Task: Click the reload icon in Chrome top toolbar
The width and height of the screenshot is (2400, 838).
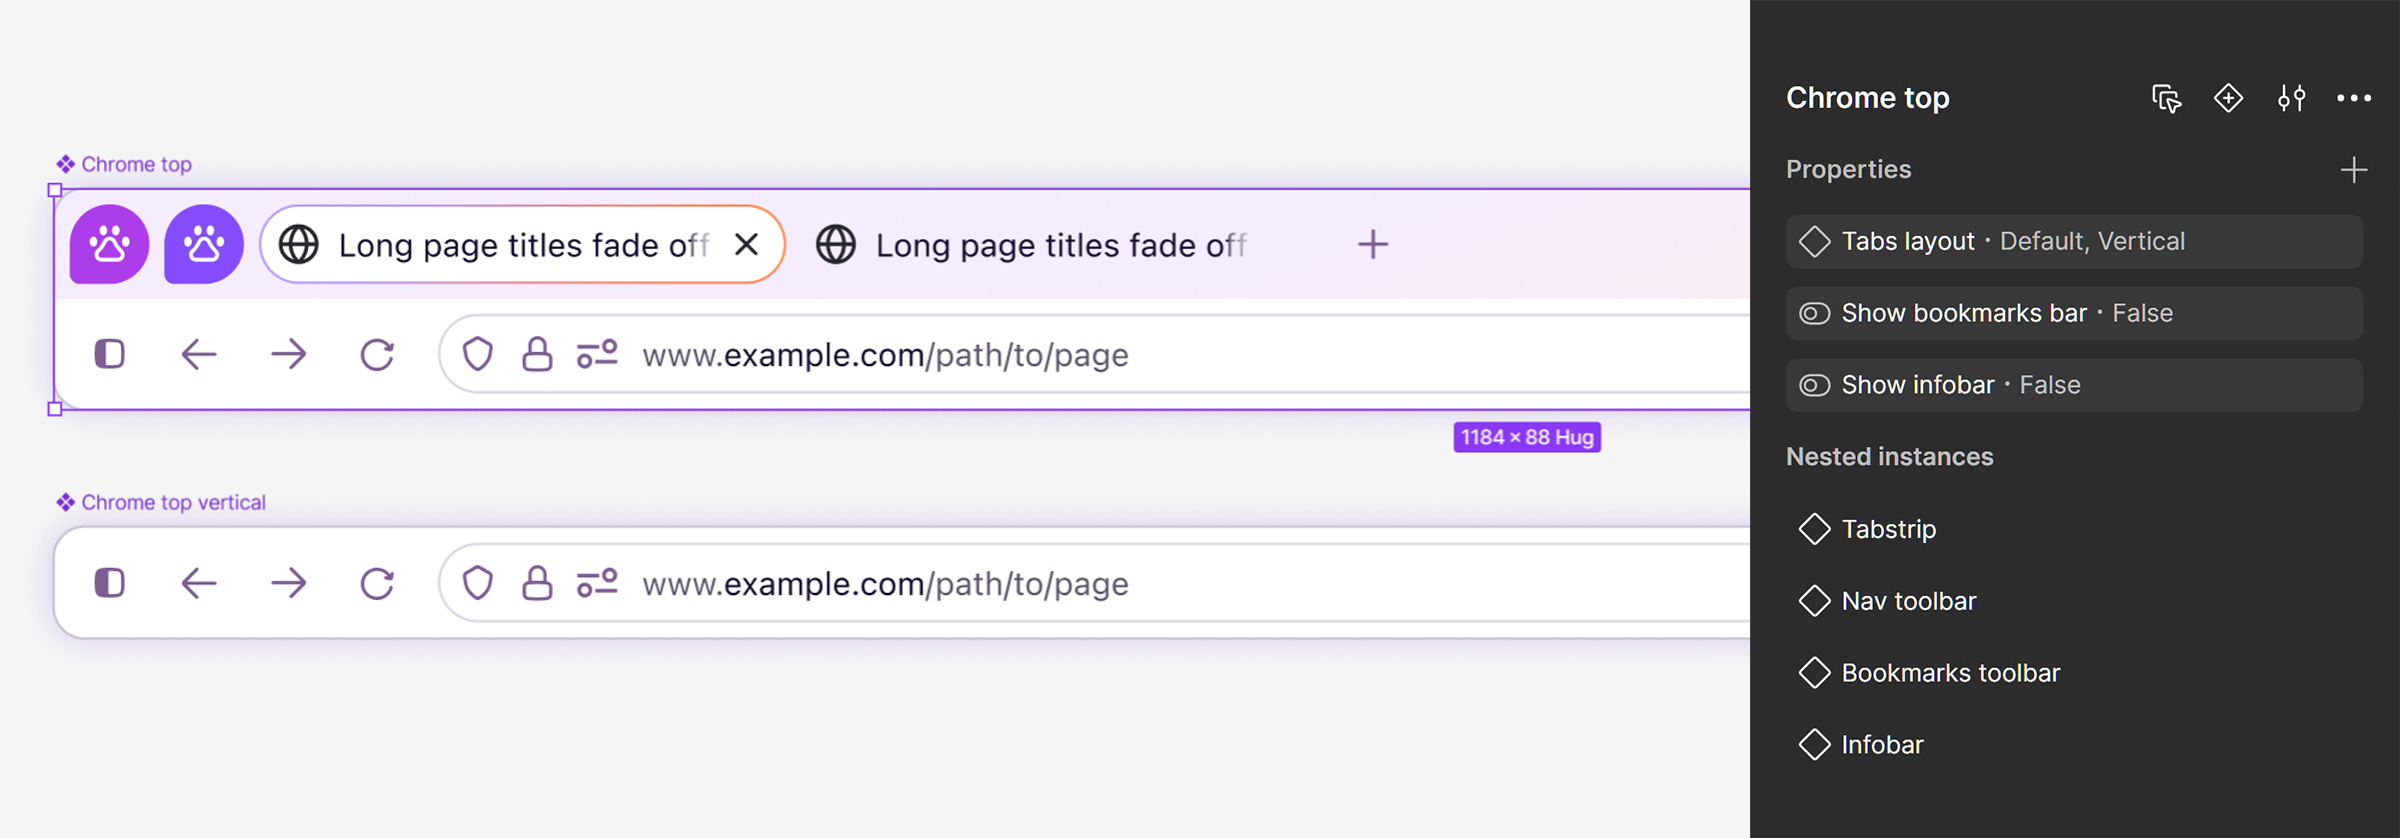Action: (x=377, y=354)
